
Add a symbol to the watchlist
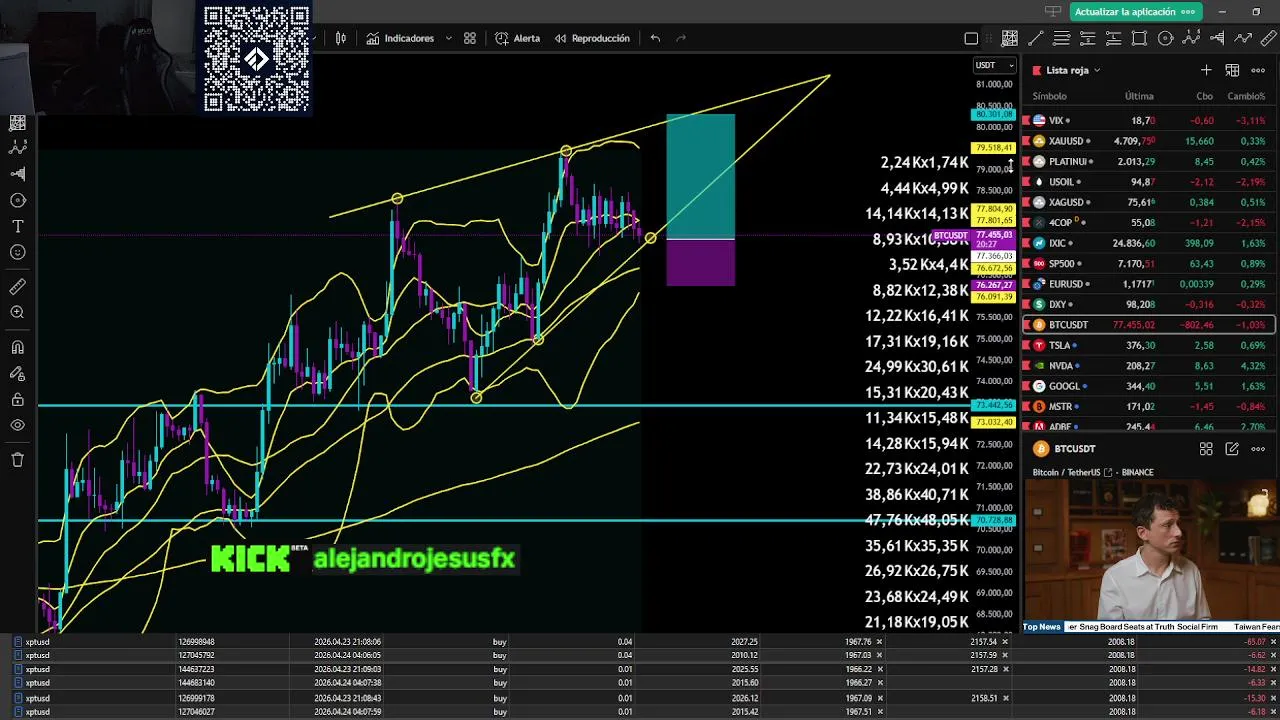coord(1206,70)
